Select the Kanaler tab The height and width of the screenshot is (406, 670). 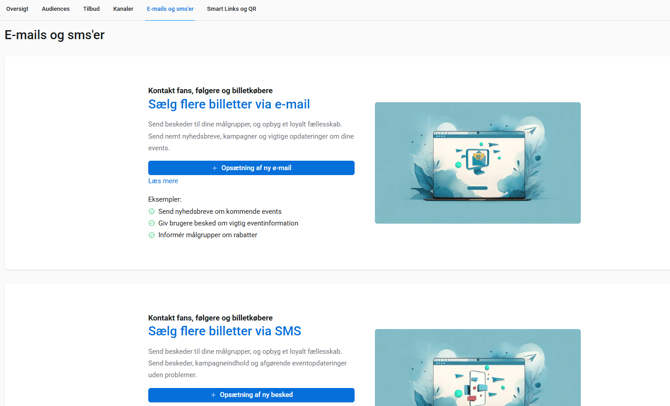tap(123, 9)
